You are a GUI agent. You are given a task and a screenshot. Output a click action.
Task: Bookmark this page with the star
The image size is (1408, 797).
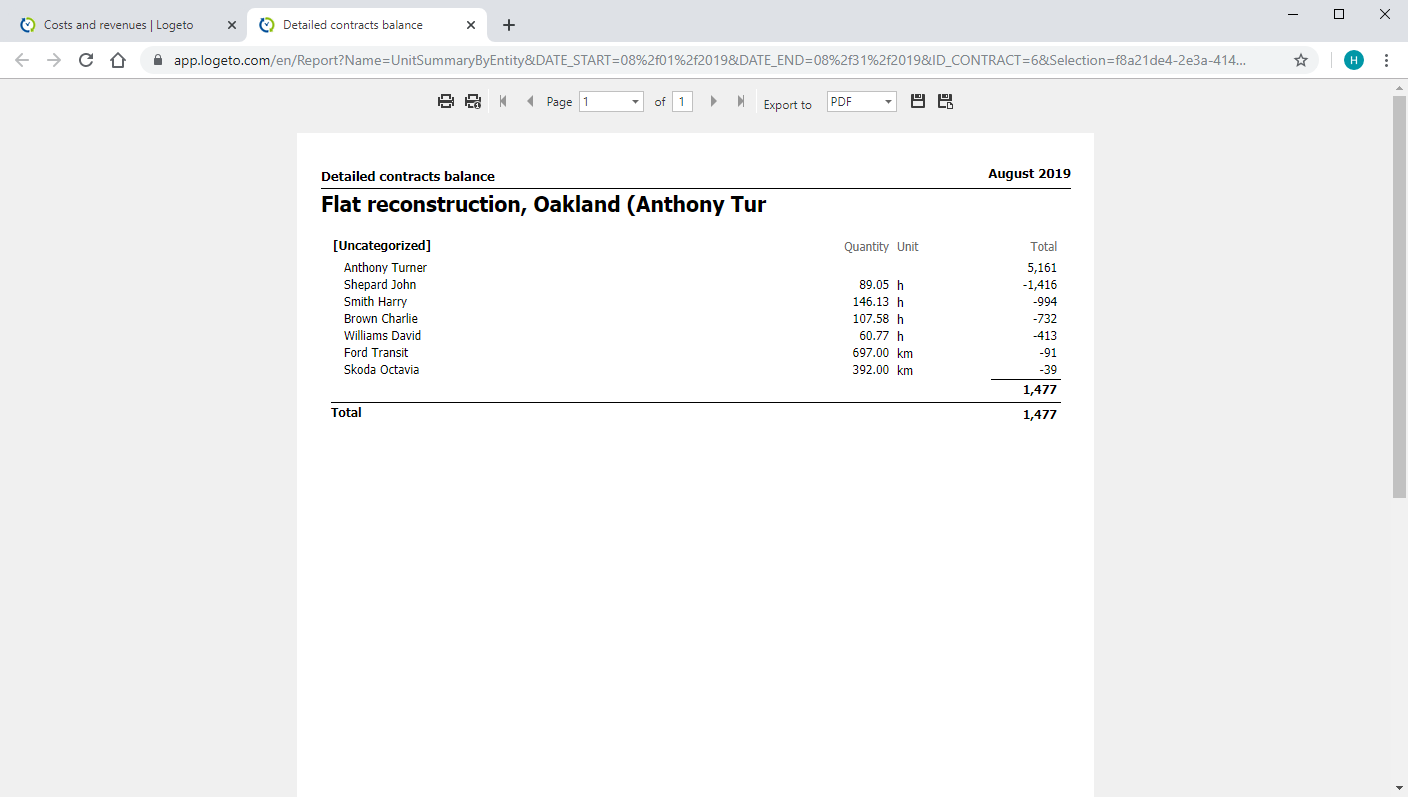pyautogui.click(x=1301, y=60)
